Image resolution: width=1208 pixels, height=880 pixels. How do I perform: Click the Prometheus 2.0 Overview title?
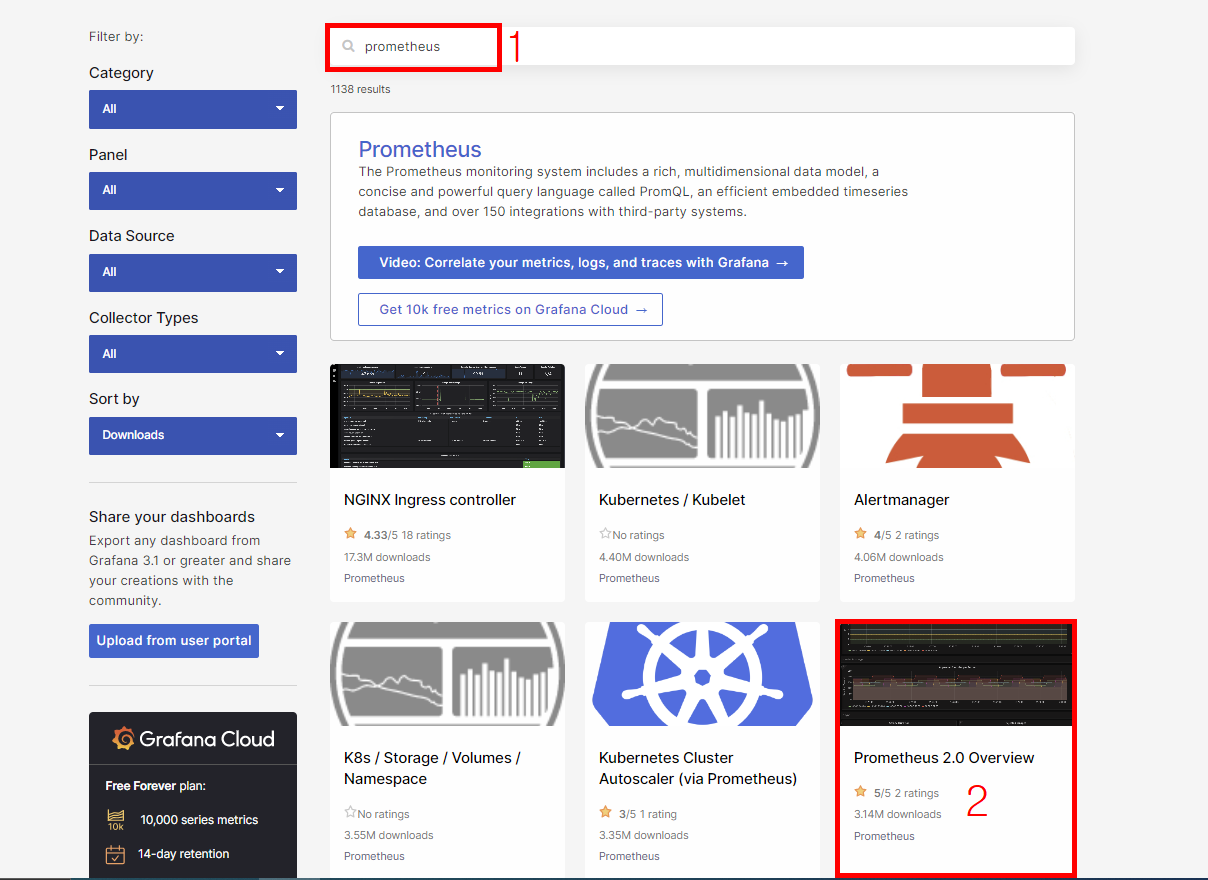coord(944,758)
